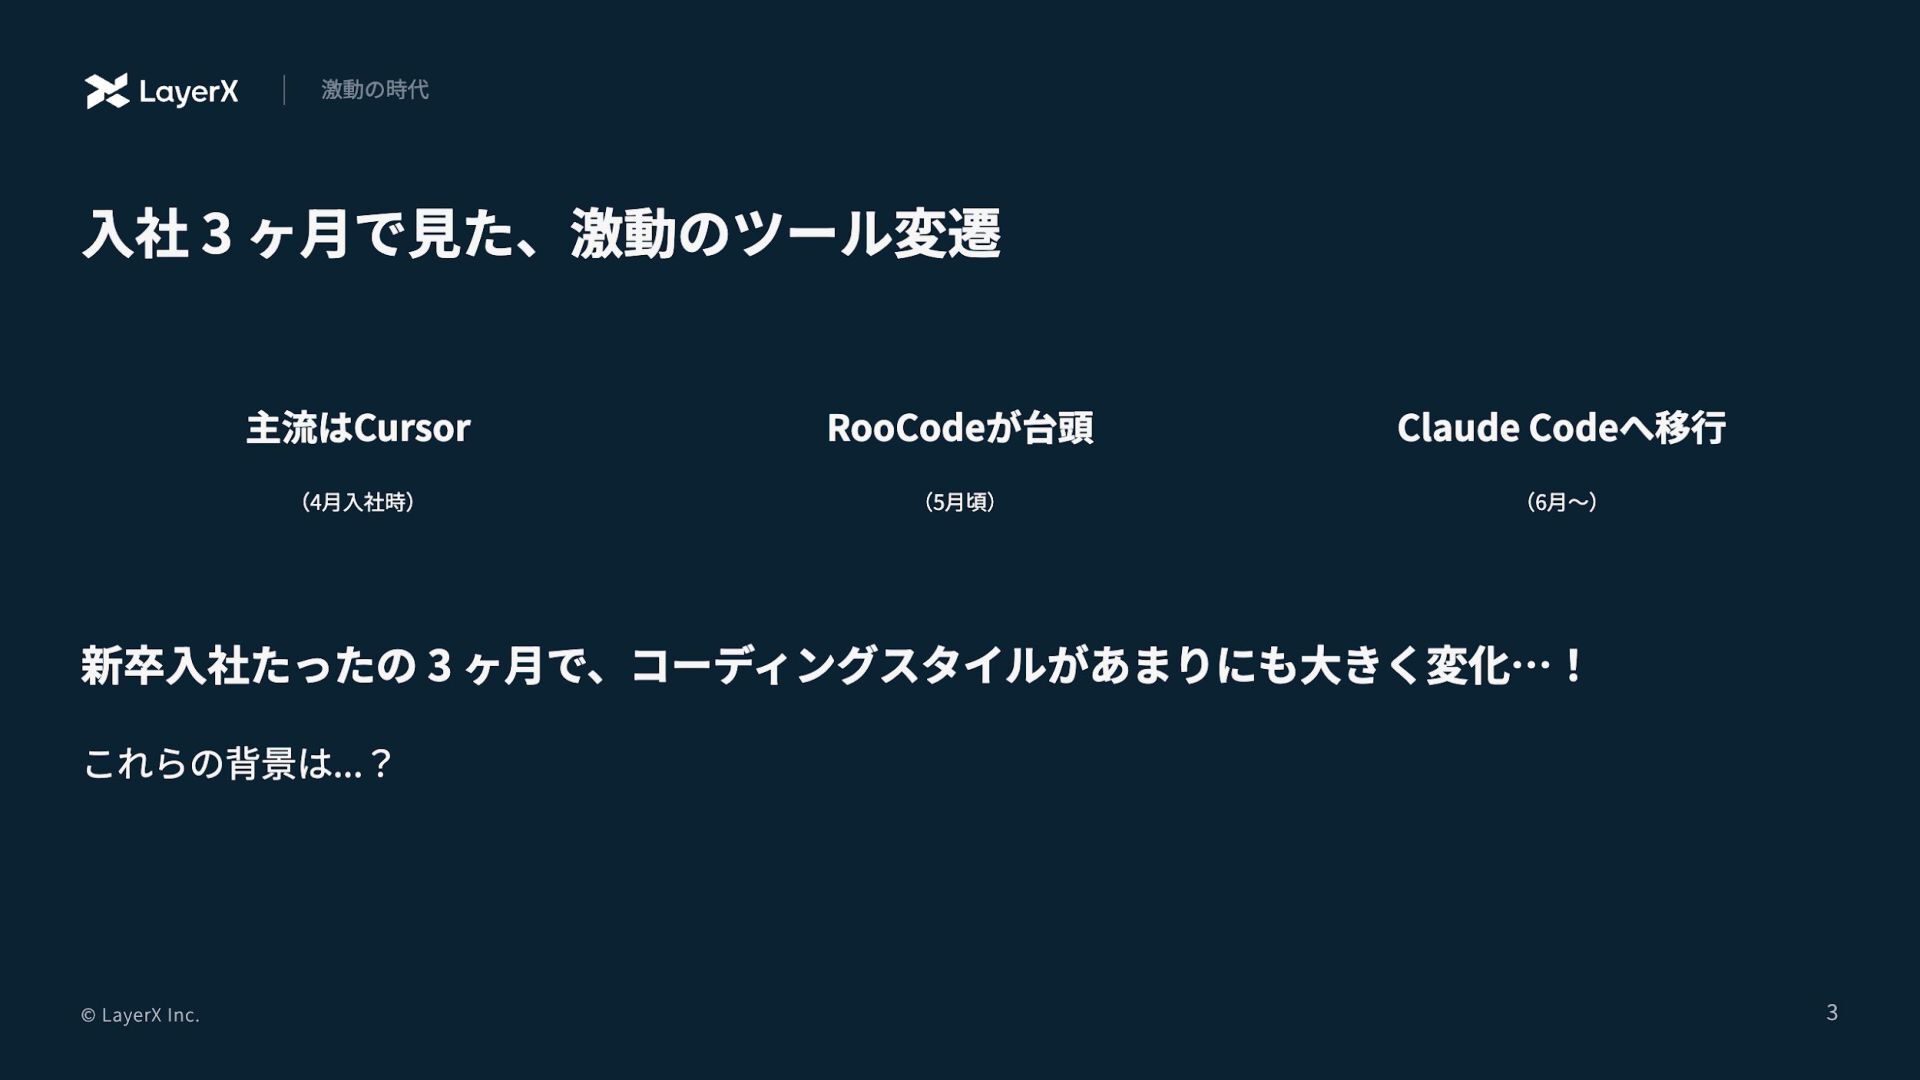Select the section label 激動の時代
This screenshot has width=1920, height=1080.
(x=375, y=90)
